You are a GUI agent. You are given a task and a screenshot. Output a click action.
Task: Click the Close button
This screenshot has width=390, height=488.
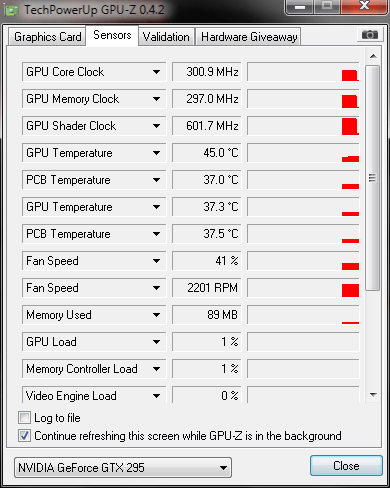point(346,466)
